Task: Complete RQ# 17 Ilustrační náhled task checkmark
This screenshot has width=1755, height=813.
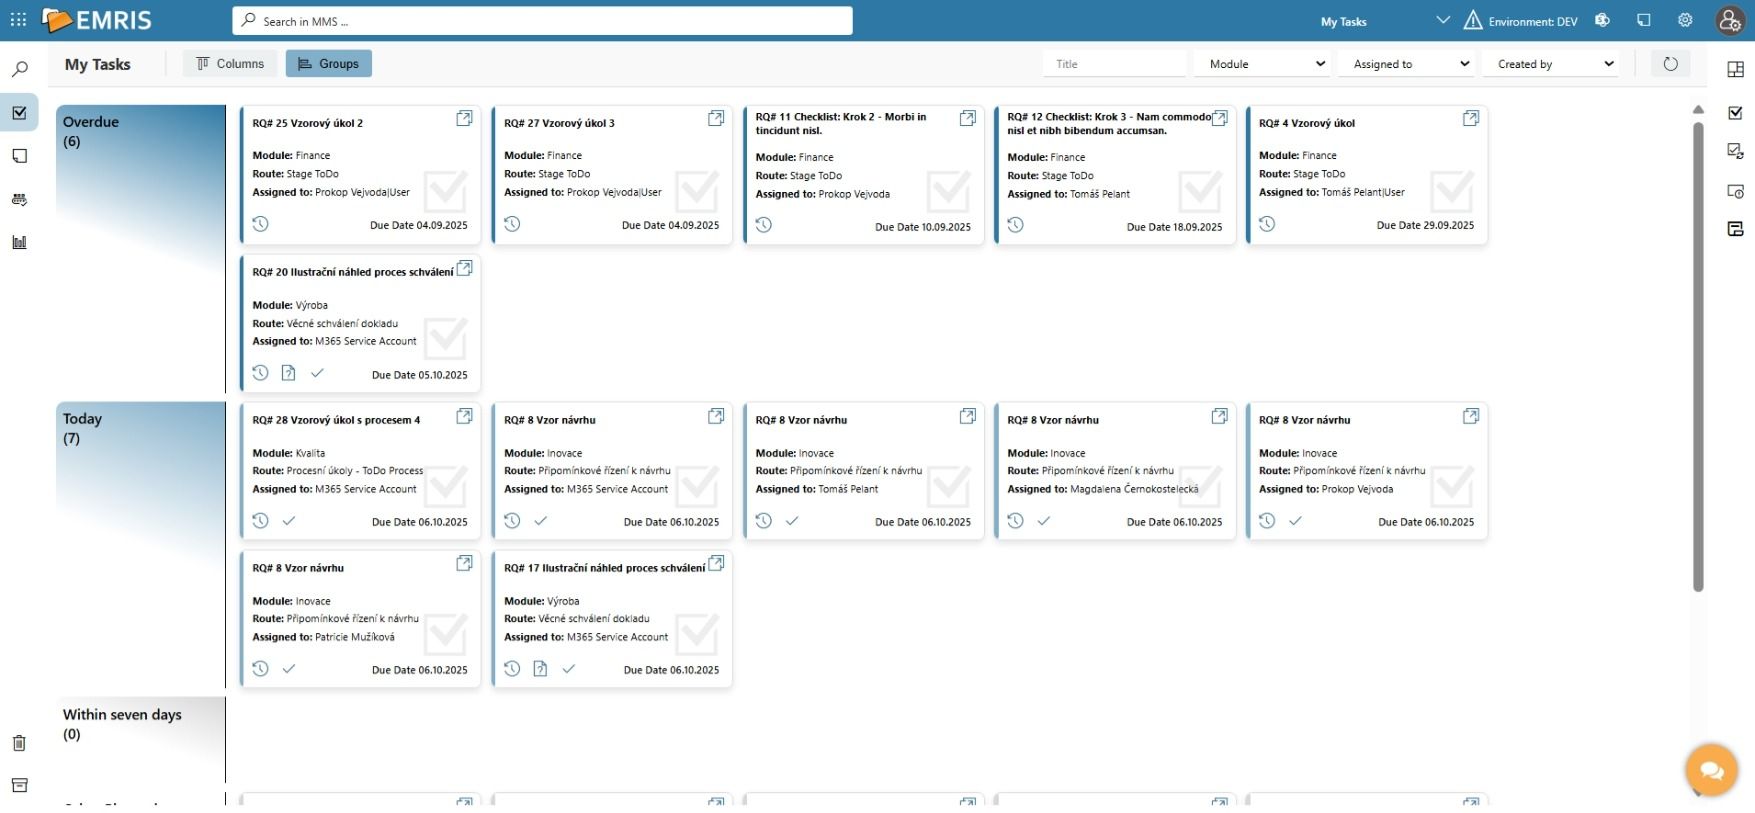Action: tap(568, 669)
